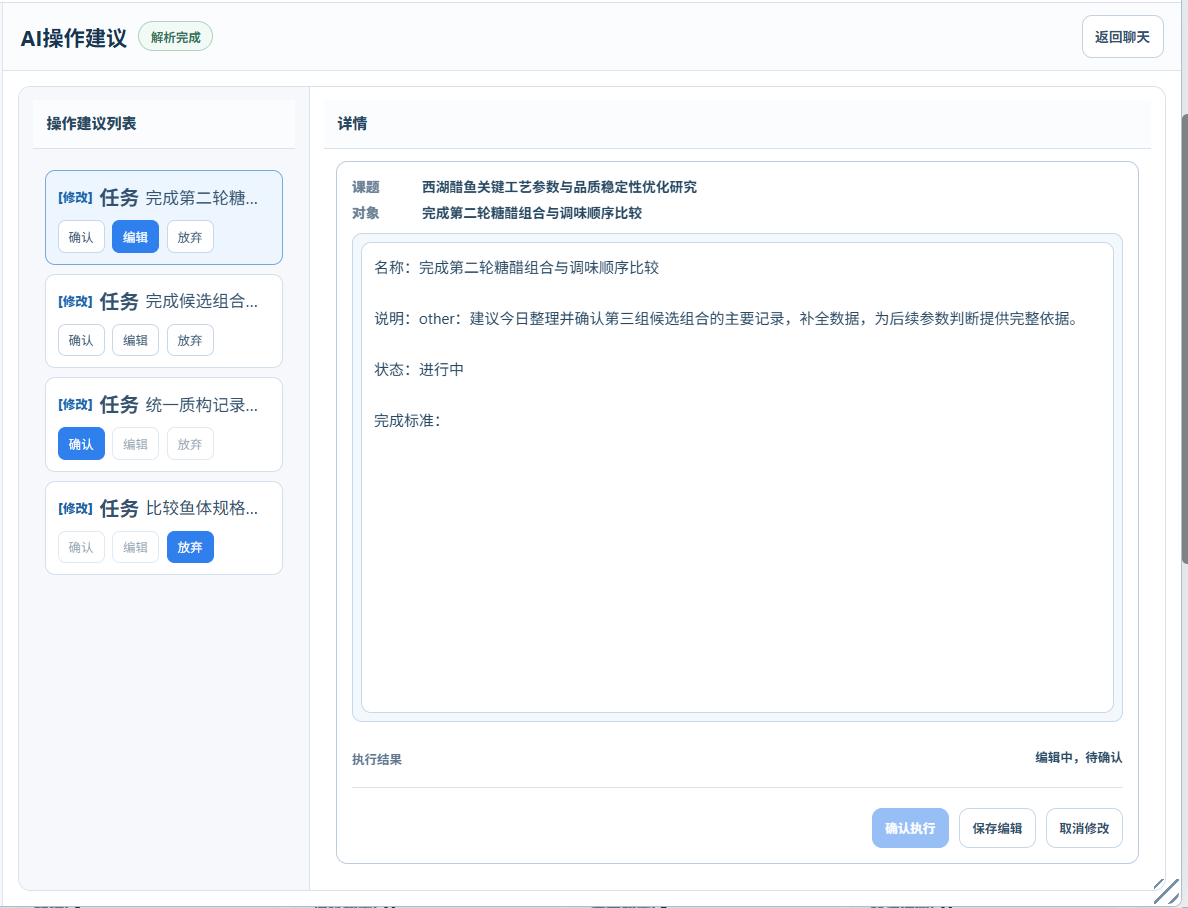This screenshot has height=908, width=1188.
Task: Click the 执行结果 label
Action: click(x=377, y=759)
